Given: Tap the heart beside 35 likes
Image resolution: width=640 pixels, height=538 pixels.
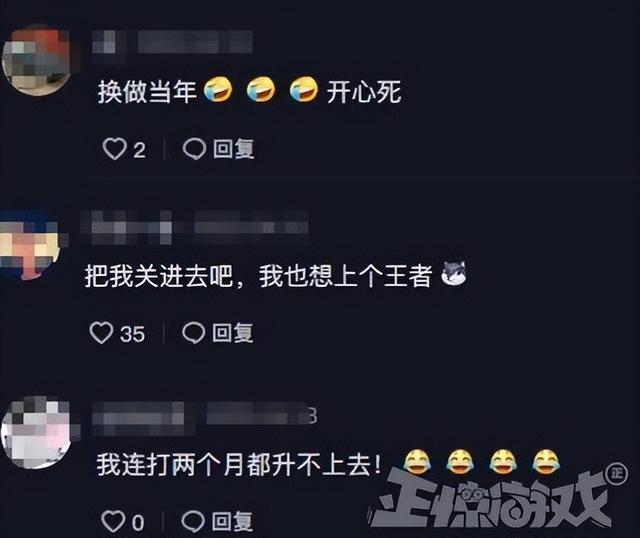Looking at the screenshot, I should 101,333.
